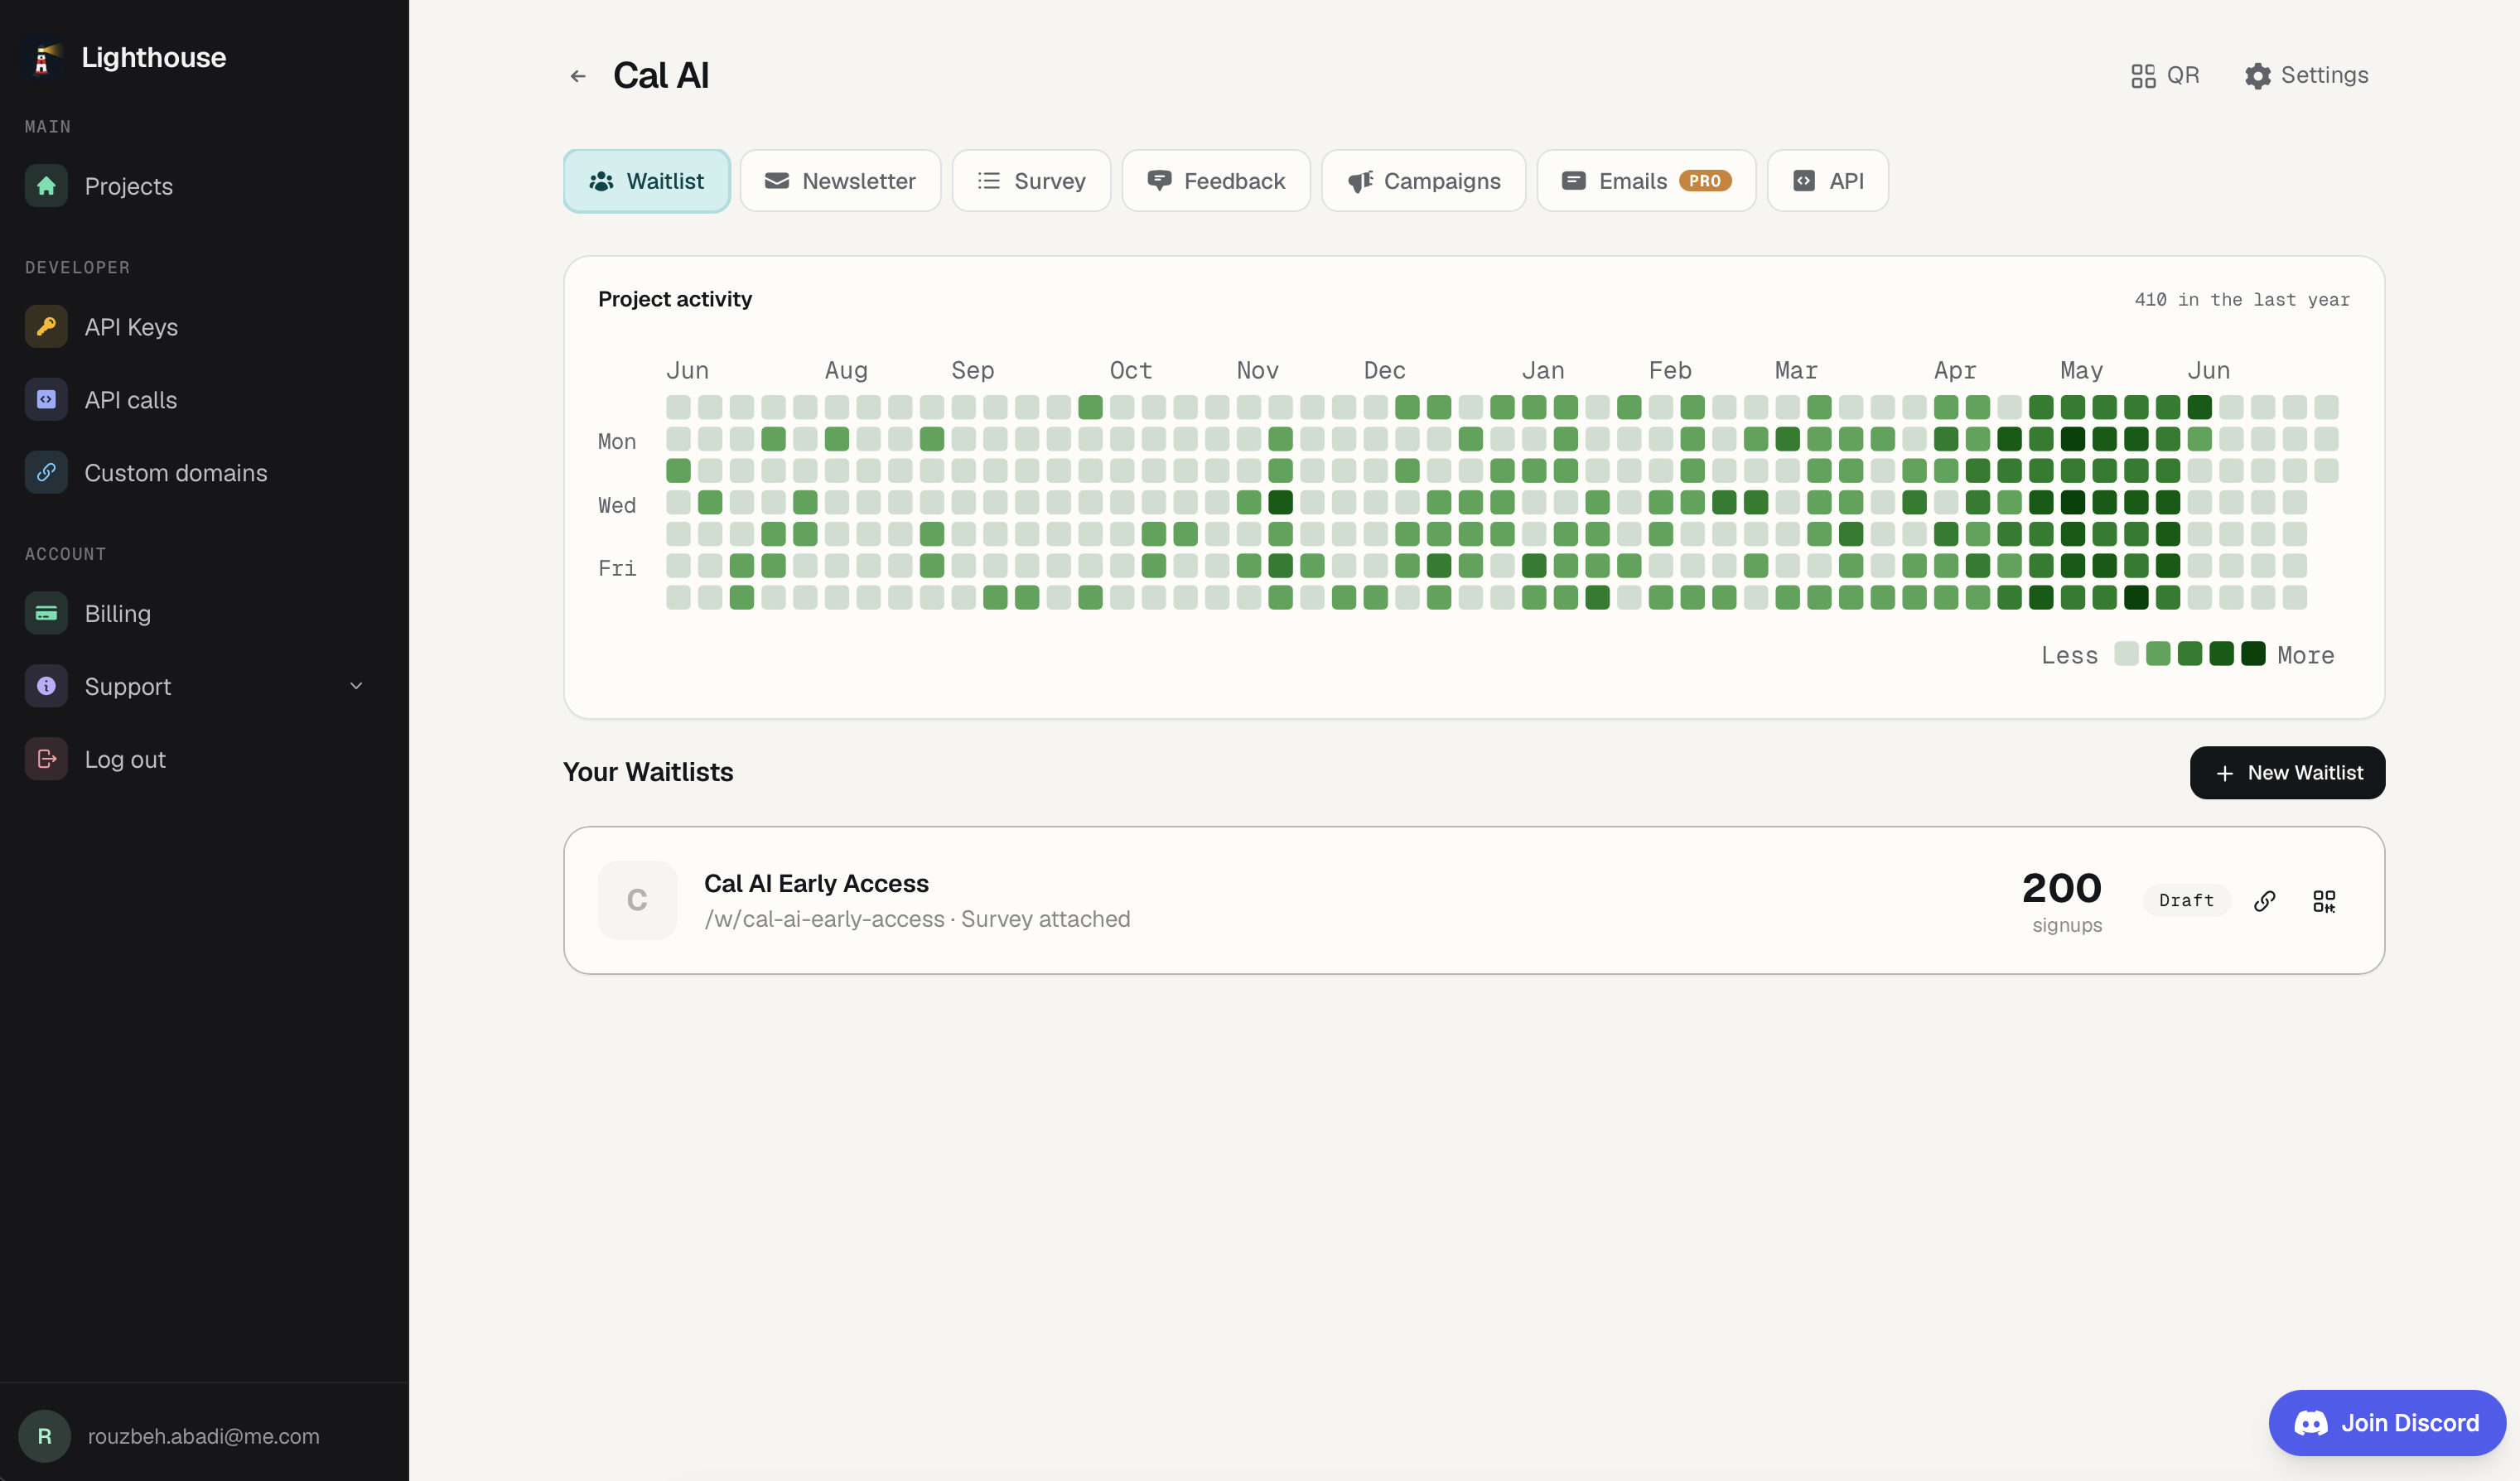The height and width of the screenshot is (1481, 2520).
Task: Open the Billing page label
Action: pos(118,613)
